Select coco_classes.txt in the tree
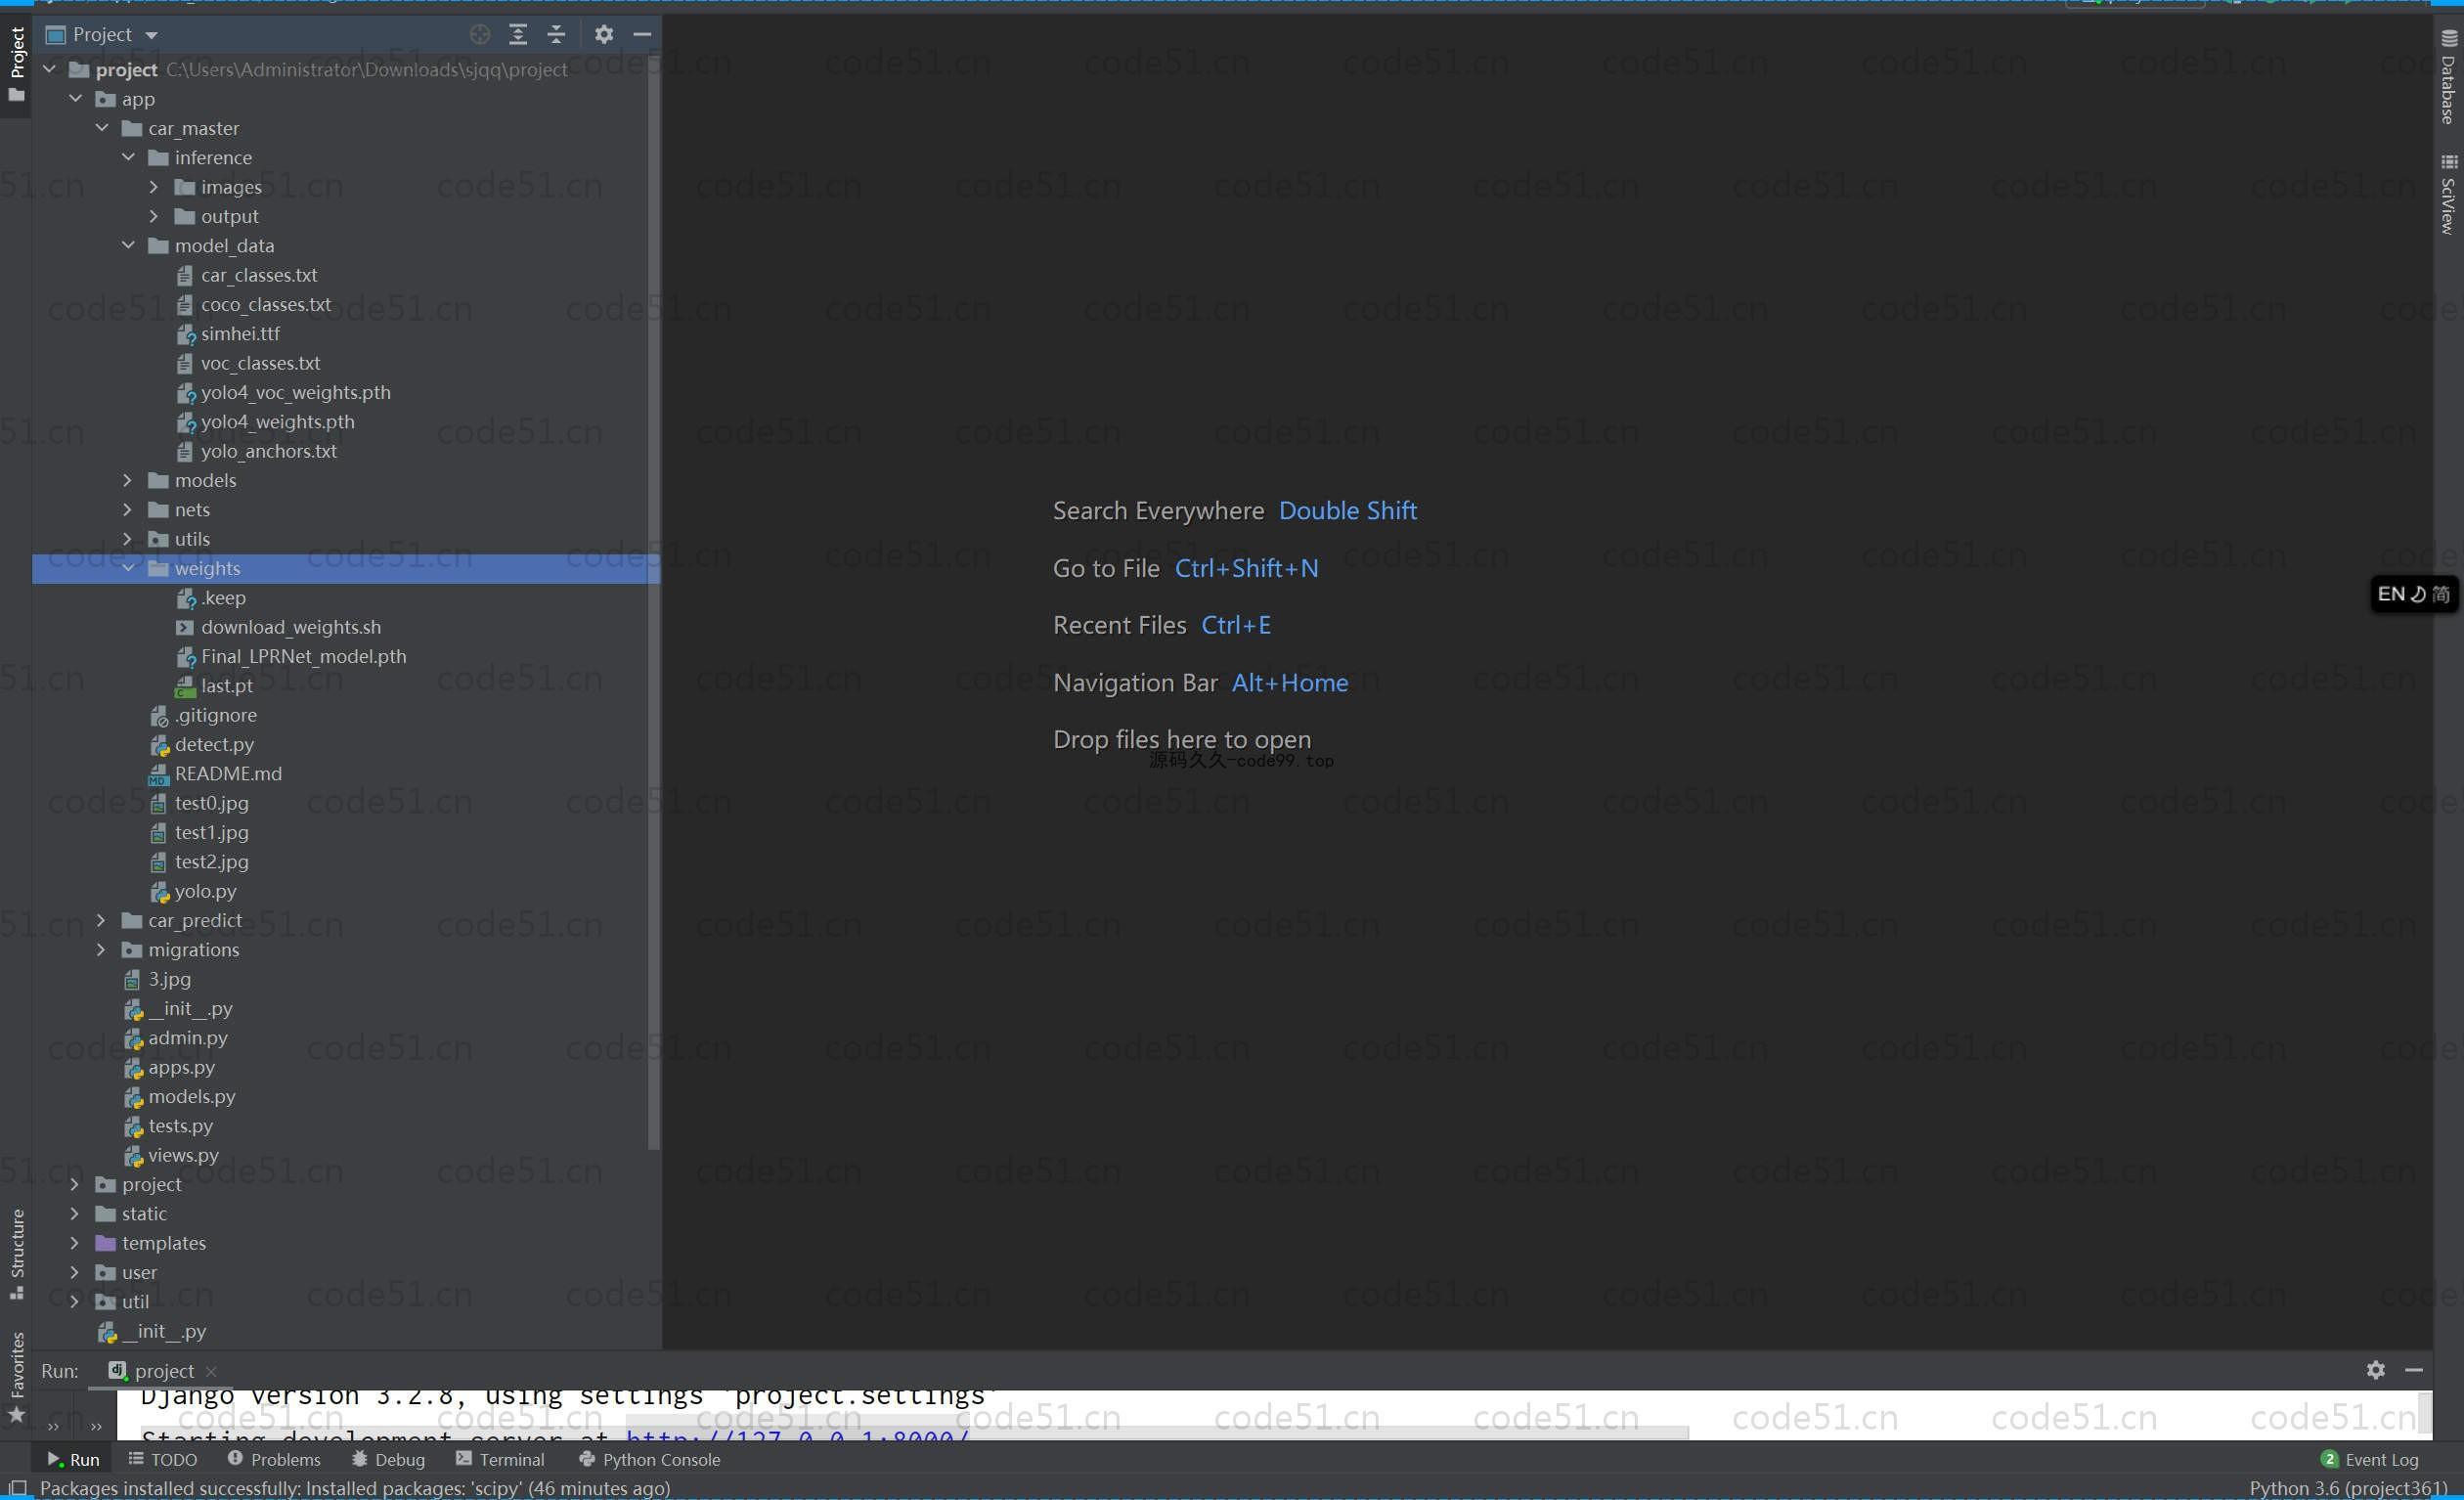The image size is (2464, 1500). click(266, 305)
